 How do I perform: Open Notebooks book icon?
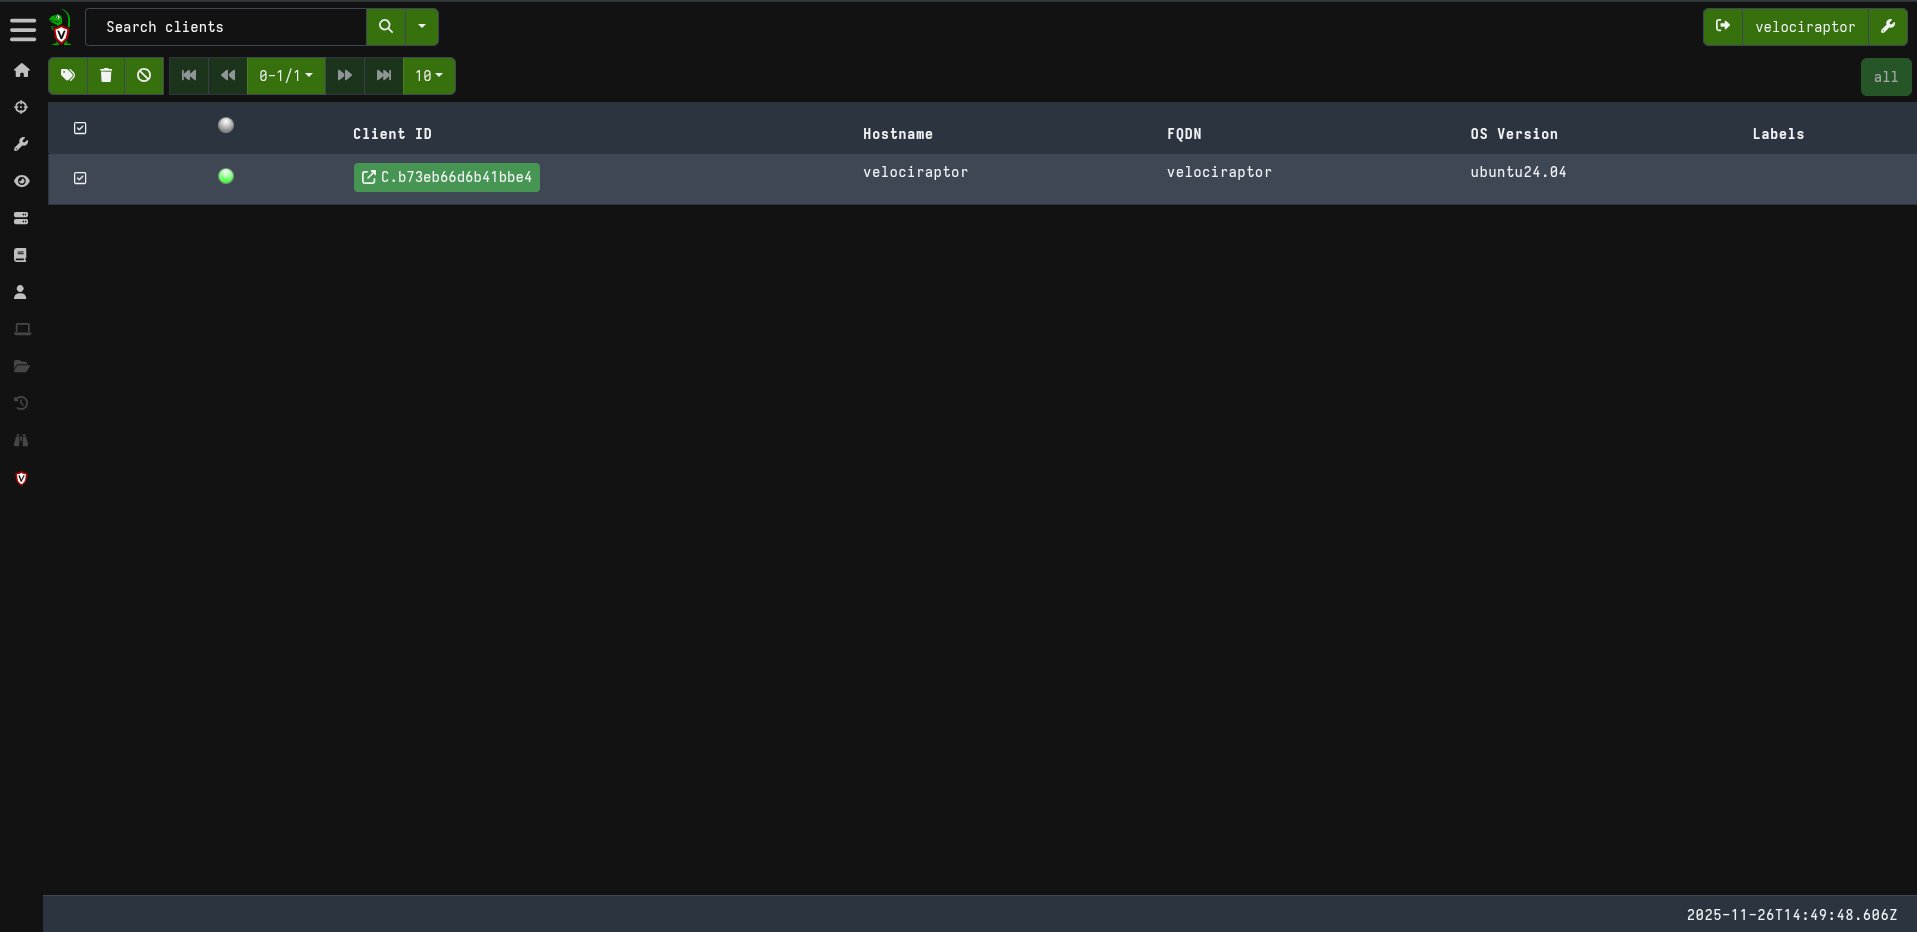tap(21, 256)
